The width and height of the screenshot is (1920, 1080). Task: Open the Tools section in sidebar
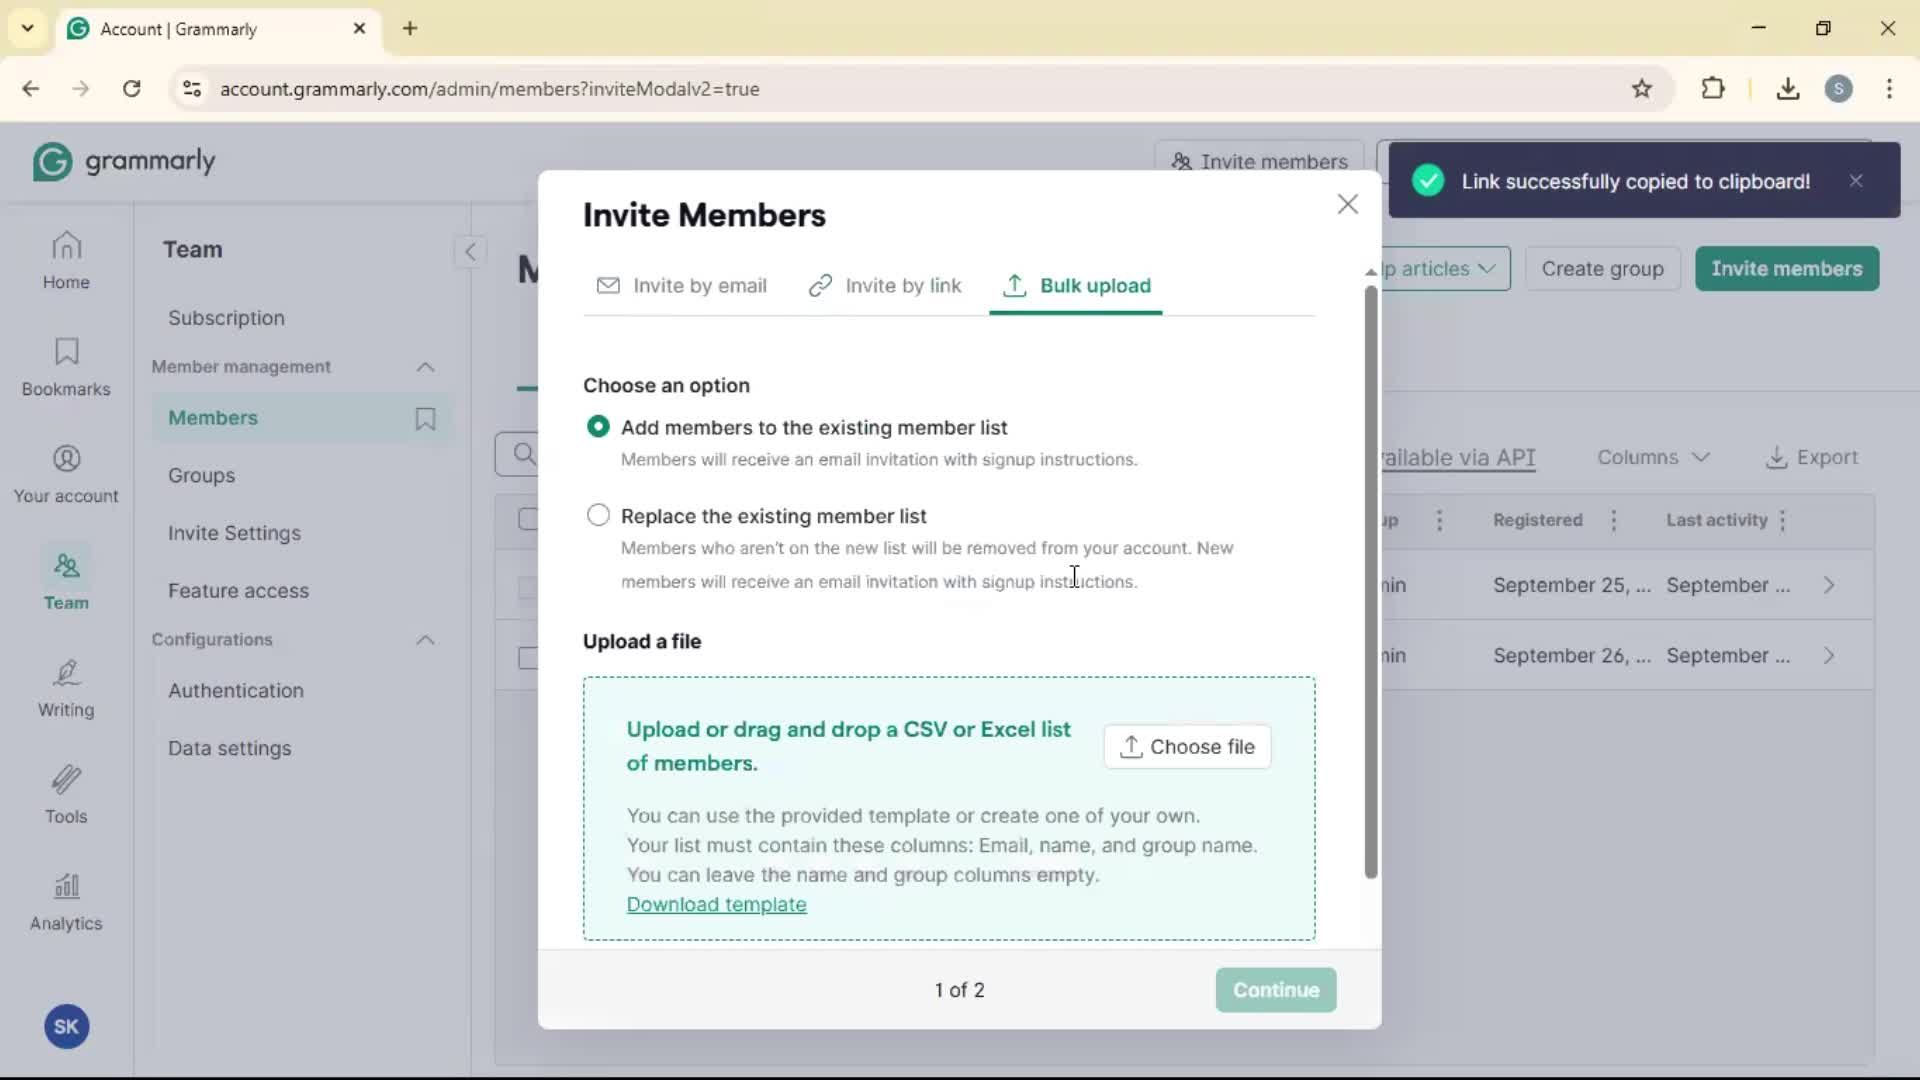click(65, 795)
